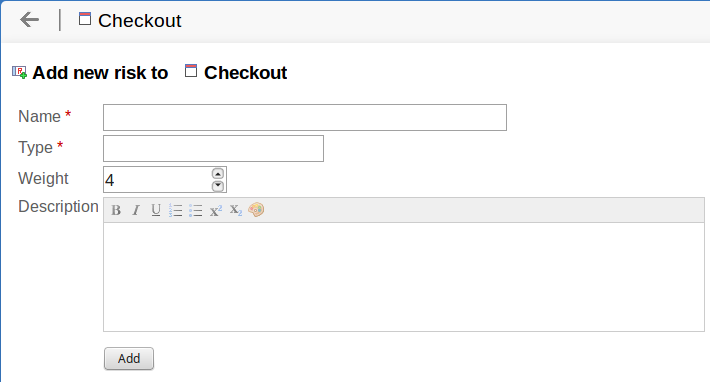Screen dimensions: 710x382
Task: Insert a numbered list in description
Action: coord(176,210)
